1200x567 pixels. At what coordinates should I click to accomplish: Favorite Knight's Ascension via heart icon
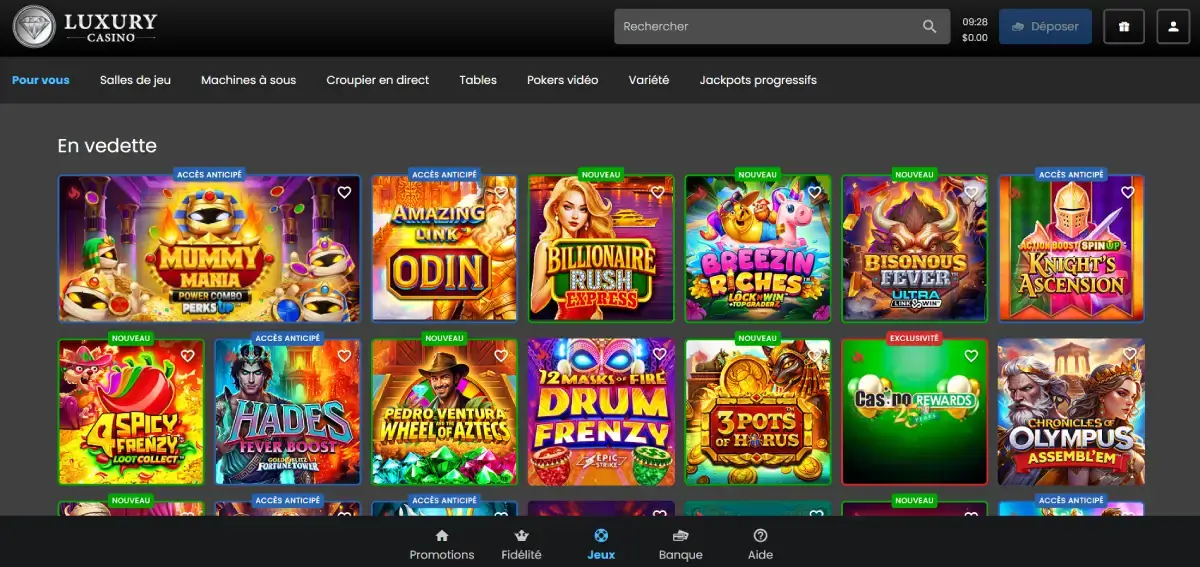coord(1128,192)
